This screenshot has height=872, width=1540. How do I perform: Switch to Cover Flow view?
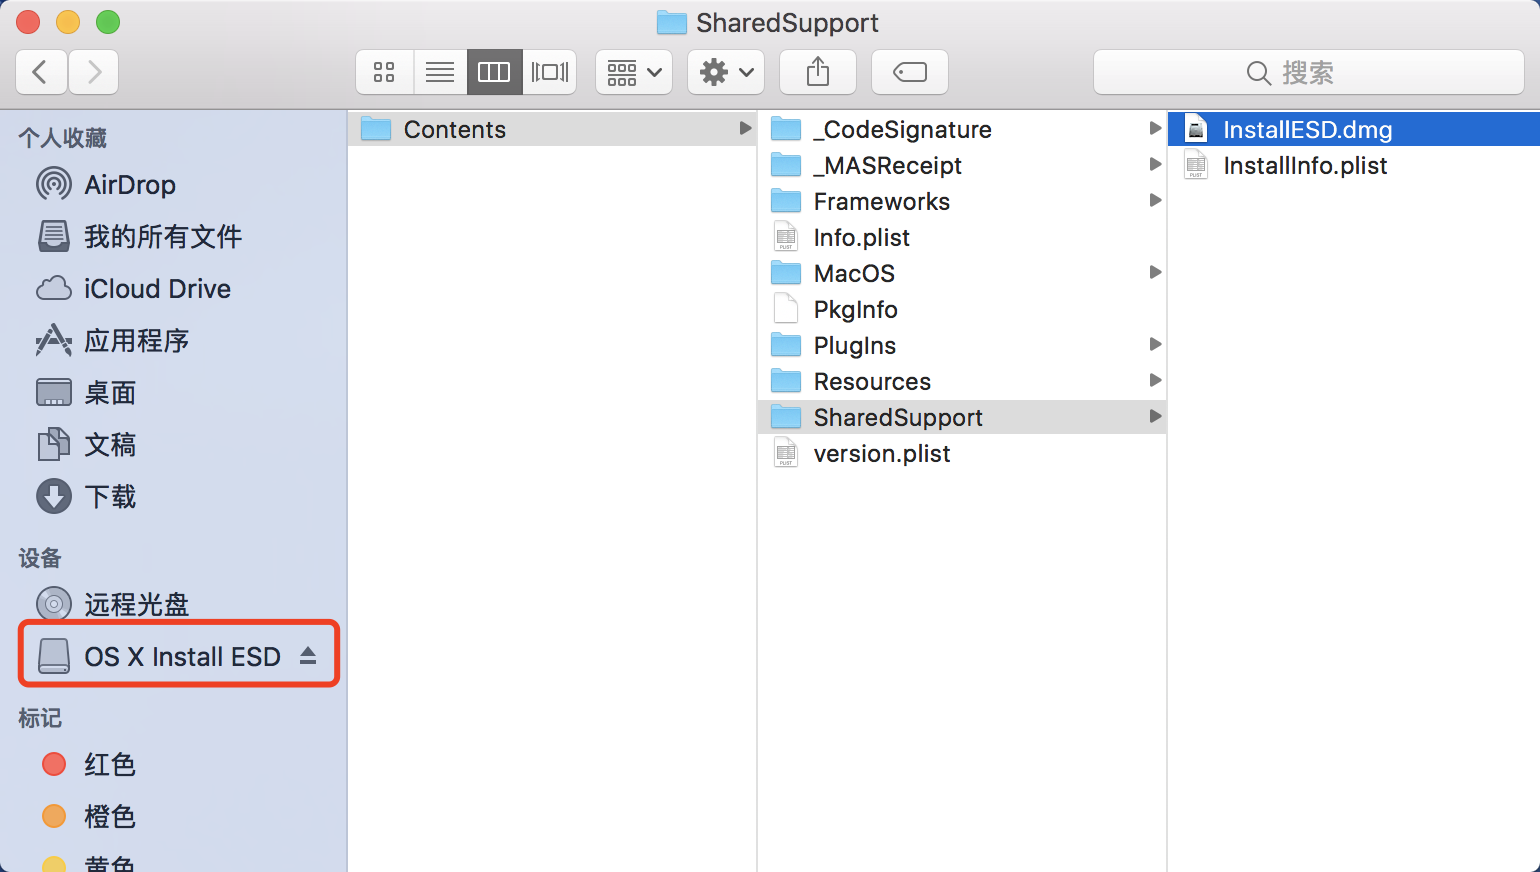coord(549,72)
